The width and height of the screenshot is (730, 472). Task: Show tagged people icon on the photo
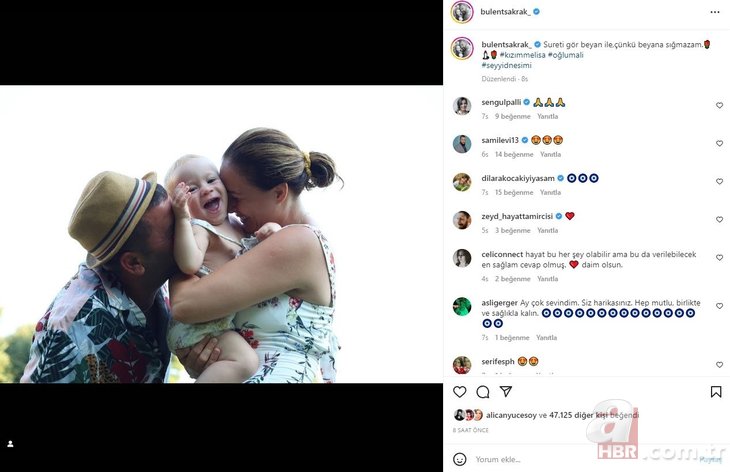[11, 443]
